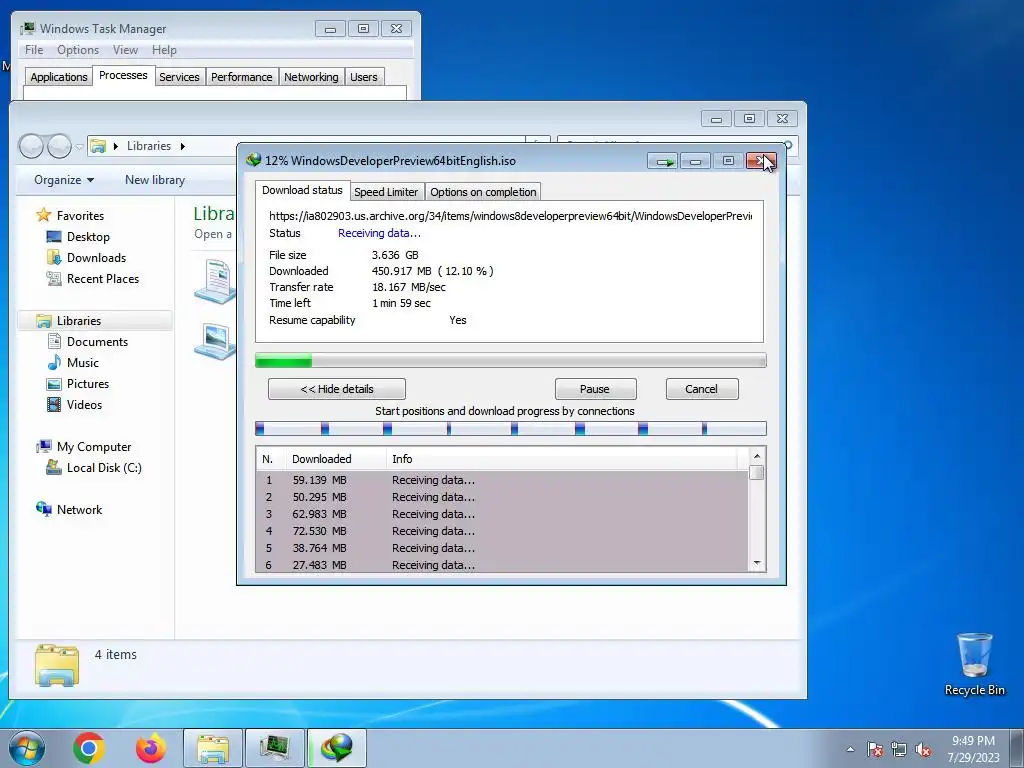
Task: Pause the ISO download
Action: click(595, 389)
